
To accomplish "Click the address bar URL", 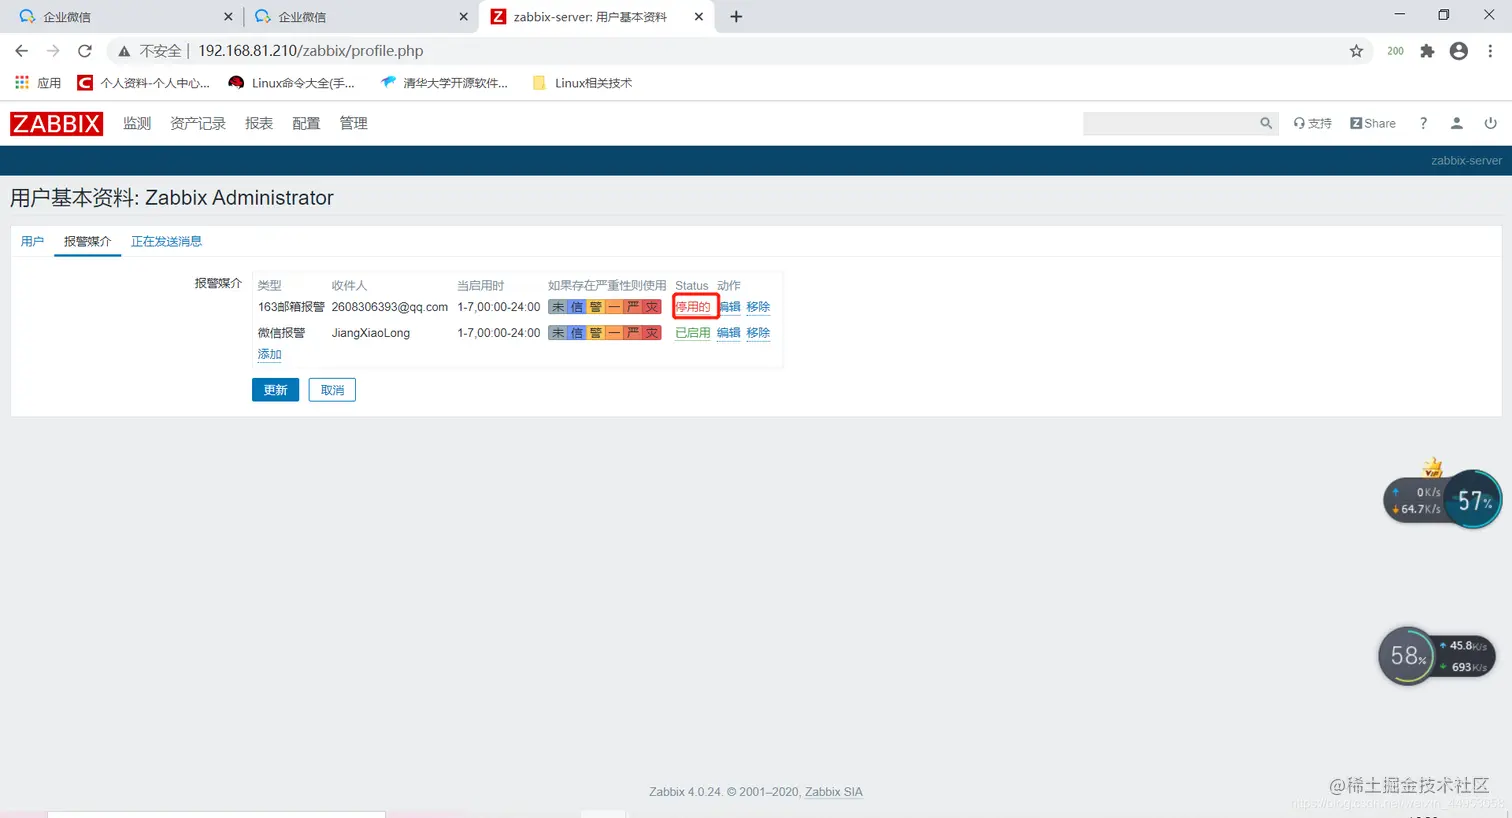I will click(x=311, y=51).
